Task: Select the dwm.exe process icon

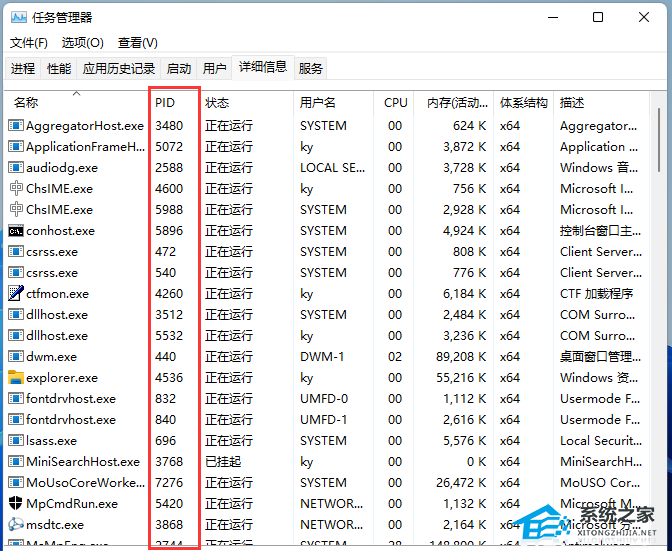Action: tap(16, 356)
